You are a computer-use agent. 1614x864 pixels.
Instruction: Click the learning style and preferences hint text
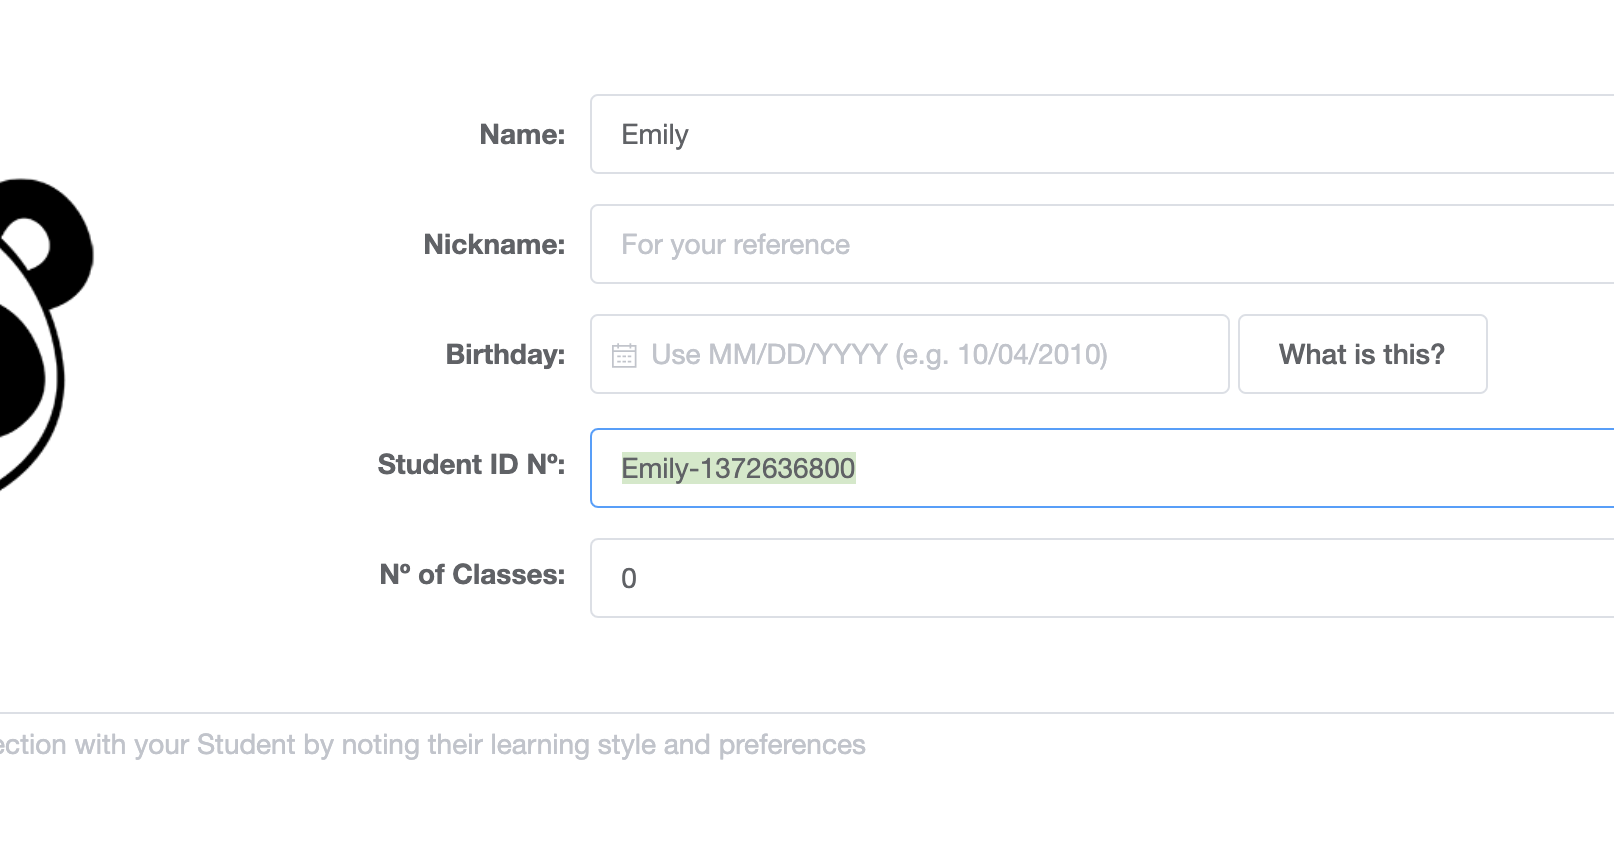433,745
